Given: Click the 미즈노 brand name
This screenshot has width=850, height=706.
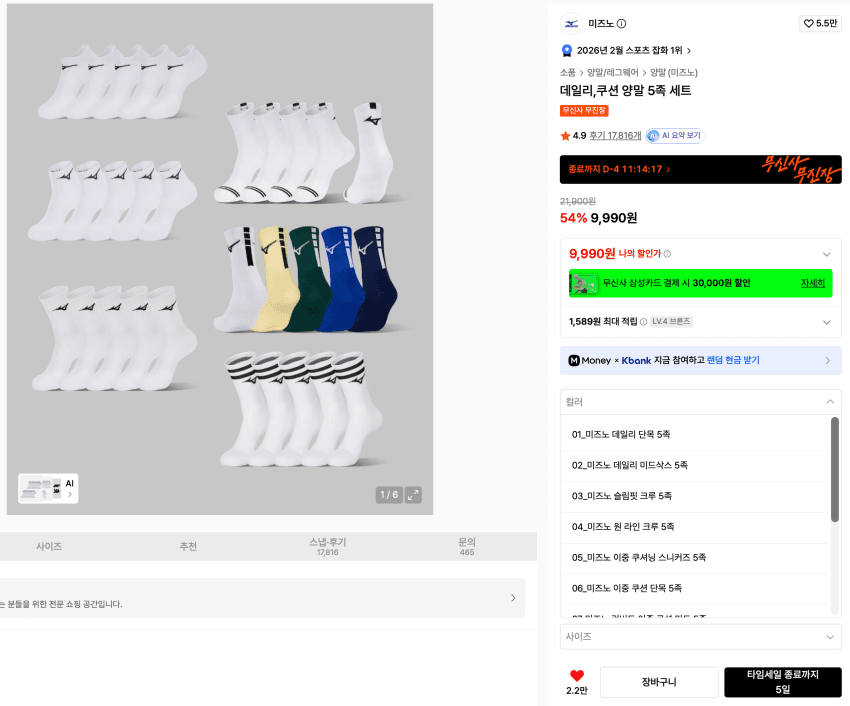Looking at the screenshot, I should click(x=601, y=23).
